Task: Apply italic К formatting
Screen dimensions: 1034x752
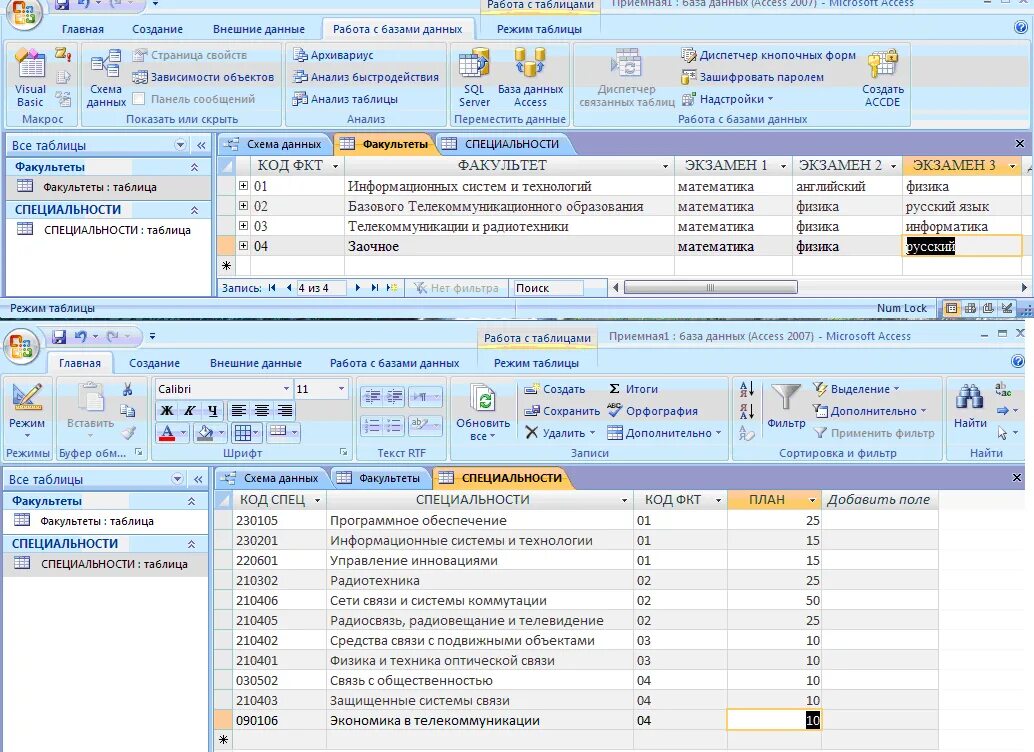Action: tap(189, 410)
